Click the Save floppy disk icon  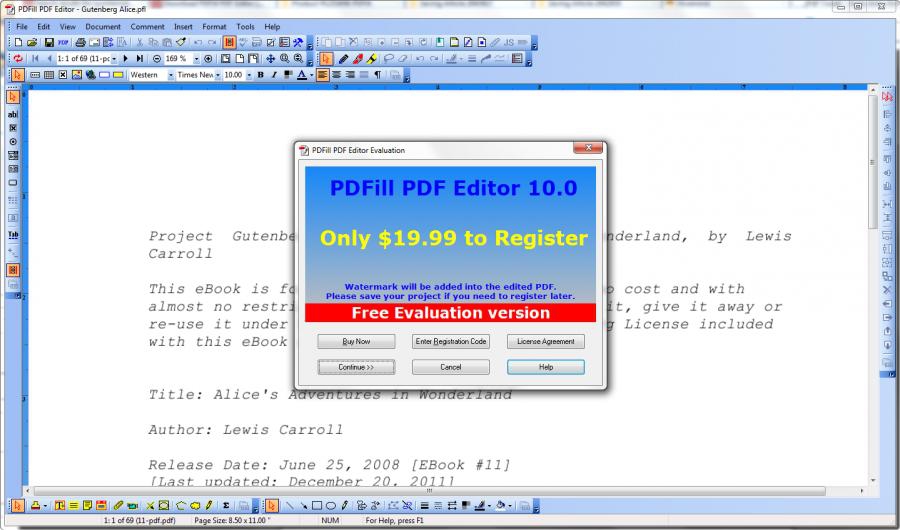49,42
